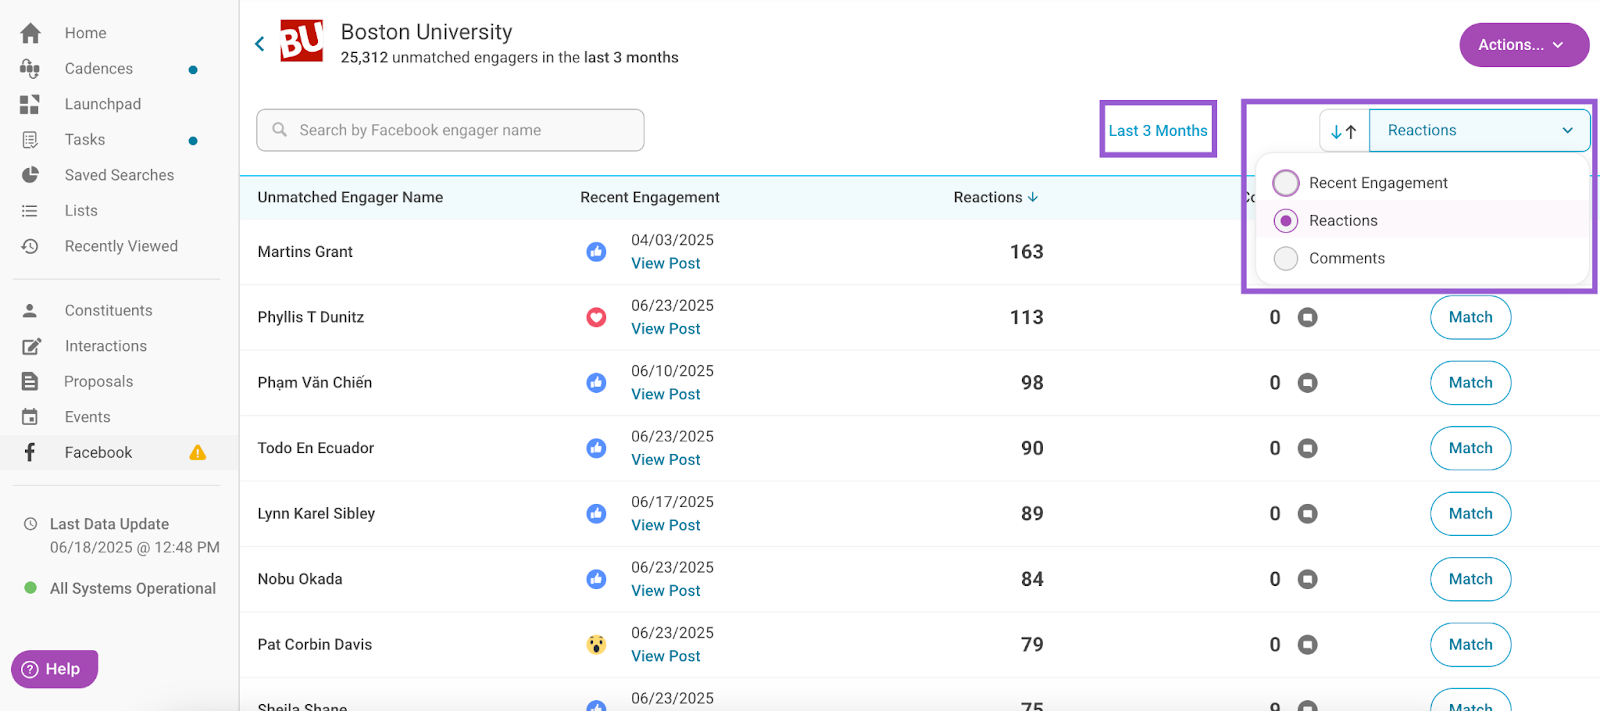
Task: Open Home from the sidebar
Action: [x=85, y=33]
